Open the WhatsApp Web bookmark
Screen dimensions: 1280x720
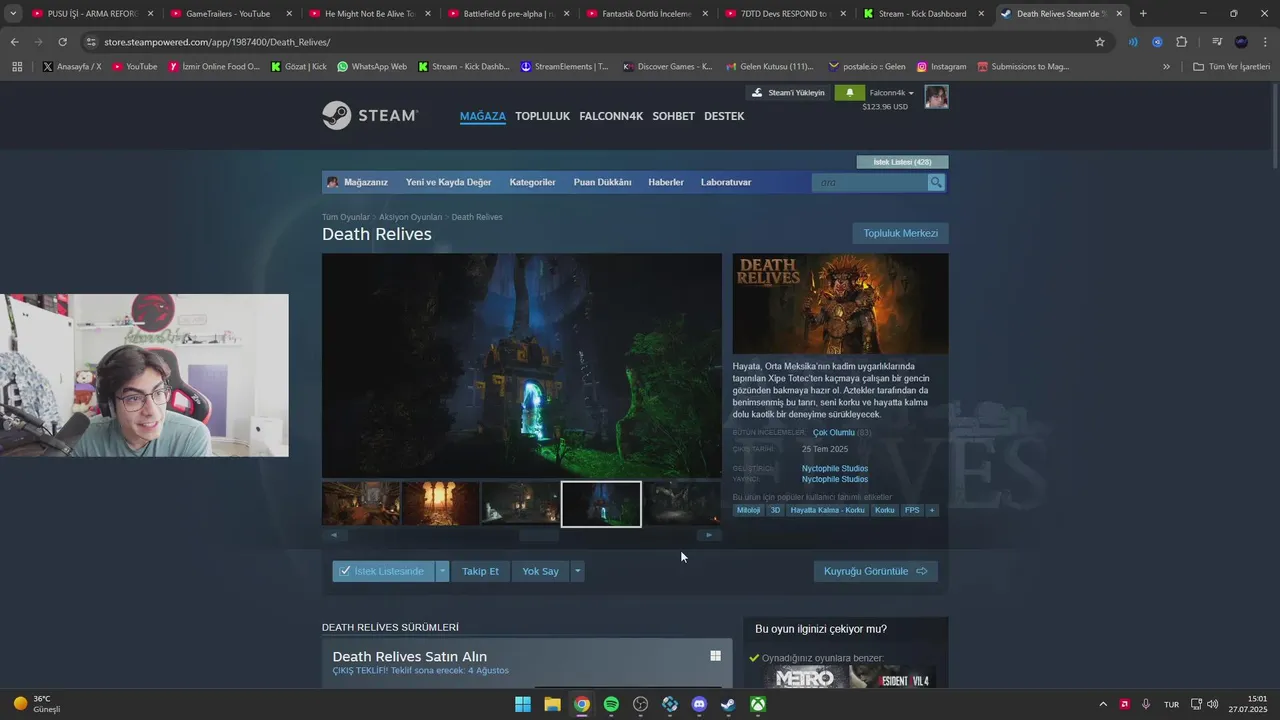coord(372,67)
